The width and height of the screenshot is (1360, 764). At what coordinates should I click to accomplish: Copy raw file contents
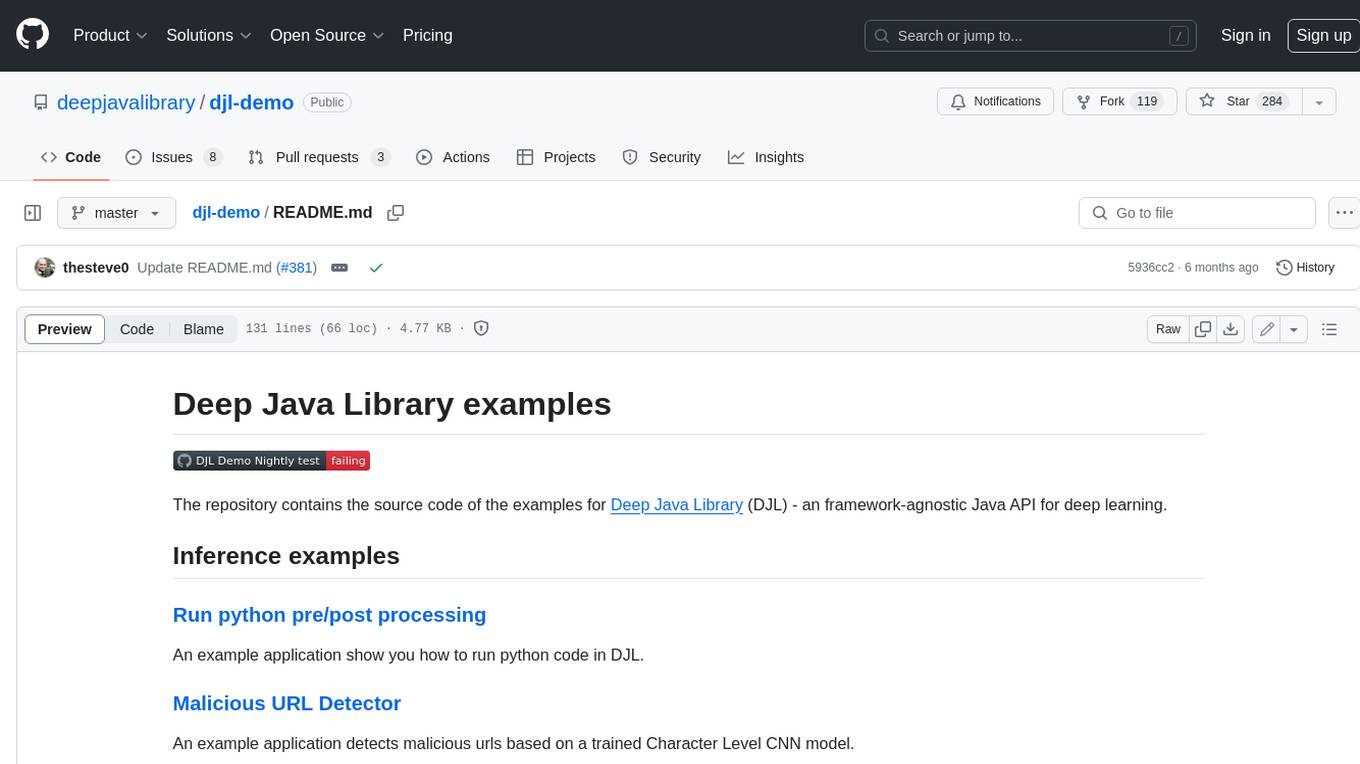pyautogui.click(x=1203, y=329)
